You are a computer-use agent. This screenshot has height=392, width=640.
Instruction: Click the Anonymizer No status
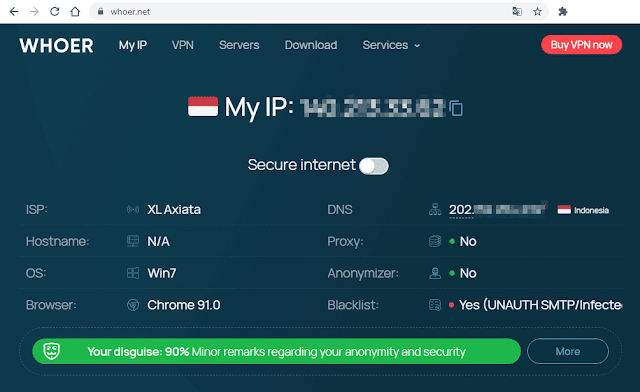click(468, 273)
